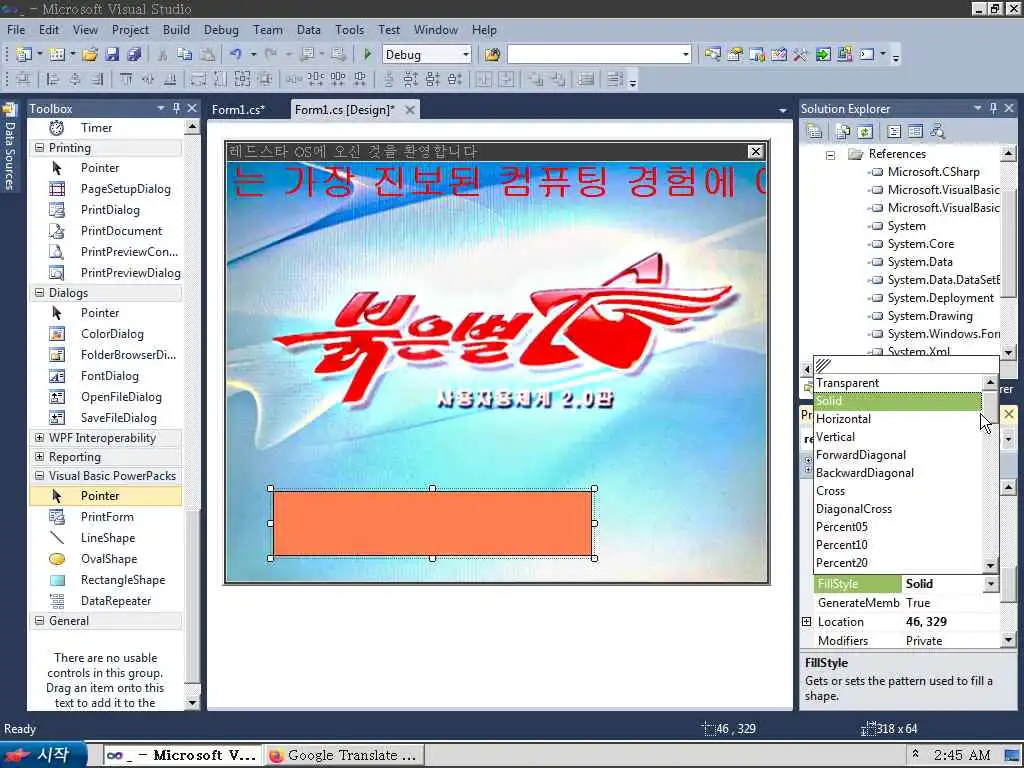Switch to Google Translate taskbar item
Viewport: 1024px width, 768px height.
(344, 756)
